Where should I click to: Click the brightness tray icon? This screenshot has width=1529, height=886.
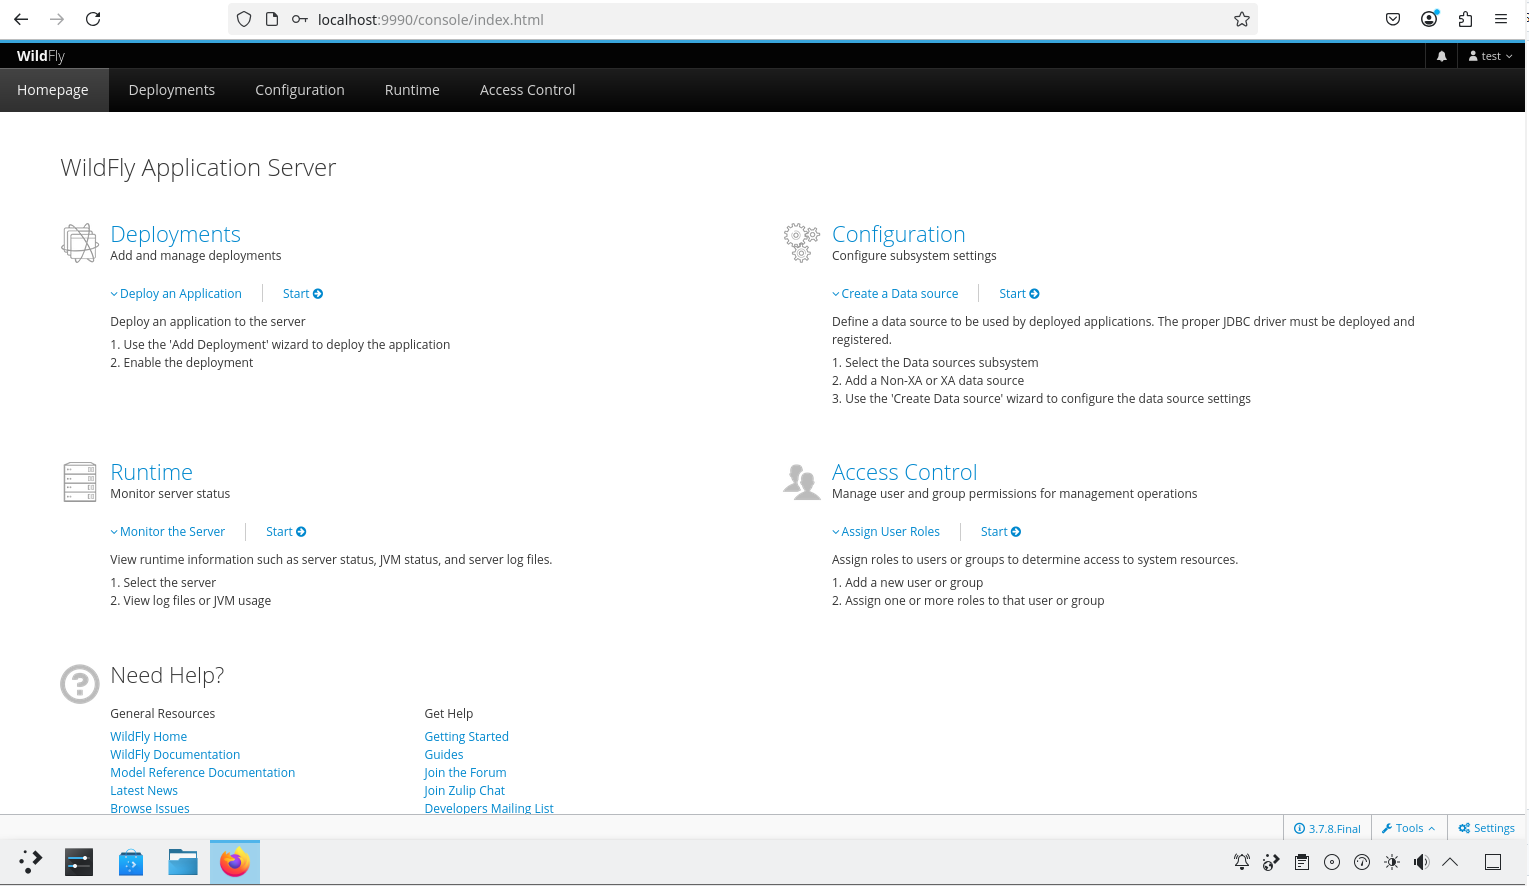pos(1392,862)
